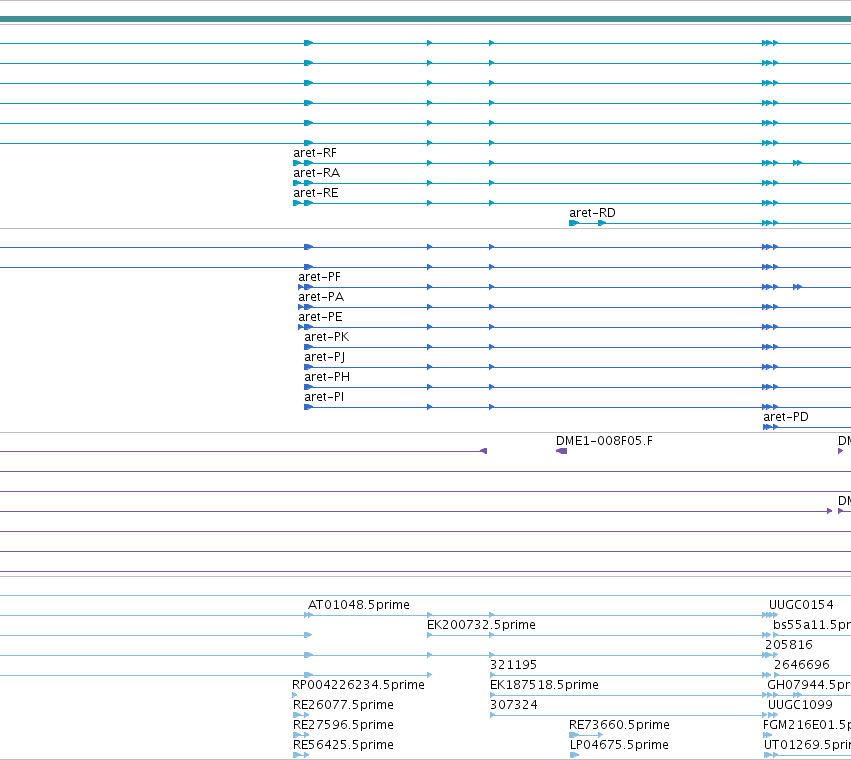Click the purple DME1-008F05.F feature block
Image resolution: width=851 pixels, height=760 pixels.
(562, 451)
